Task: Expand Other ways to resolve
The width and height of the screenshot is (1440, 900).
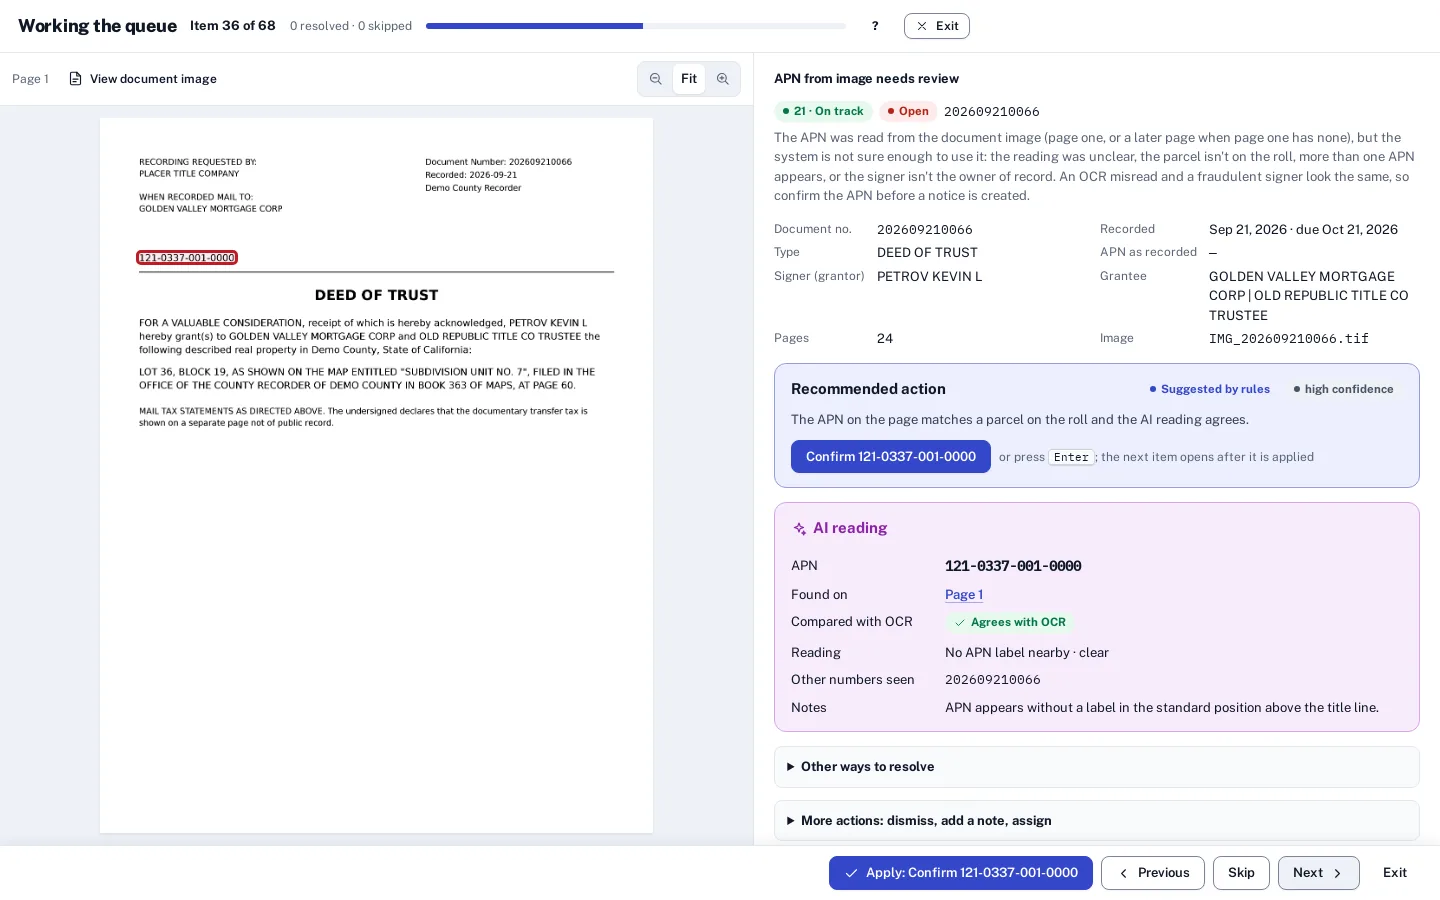Action: [1097, 767]
